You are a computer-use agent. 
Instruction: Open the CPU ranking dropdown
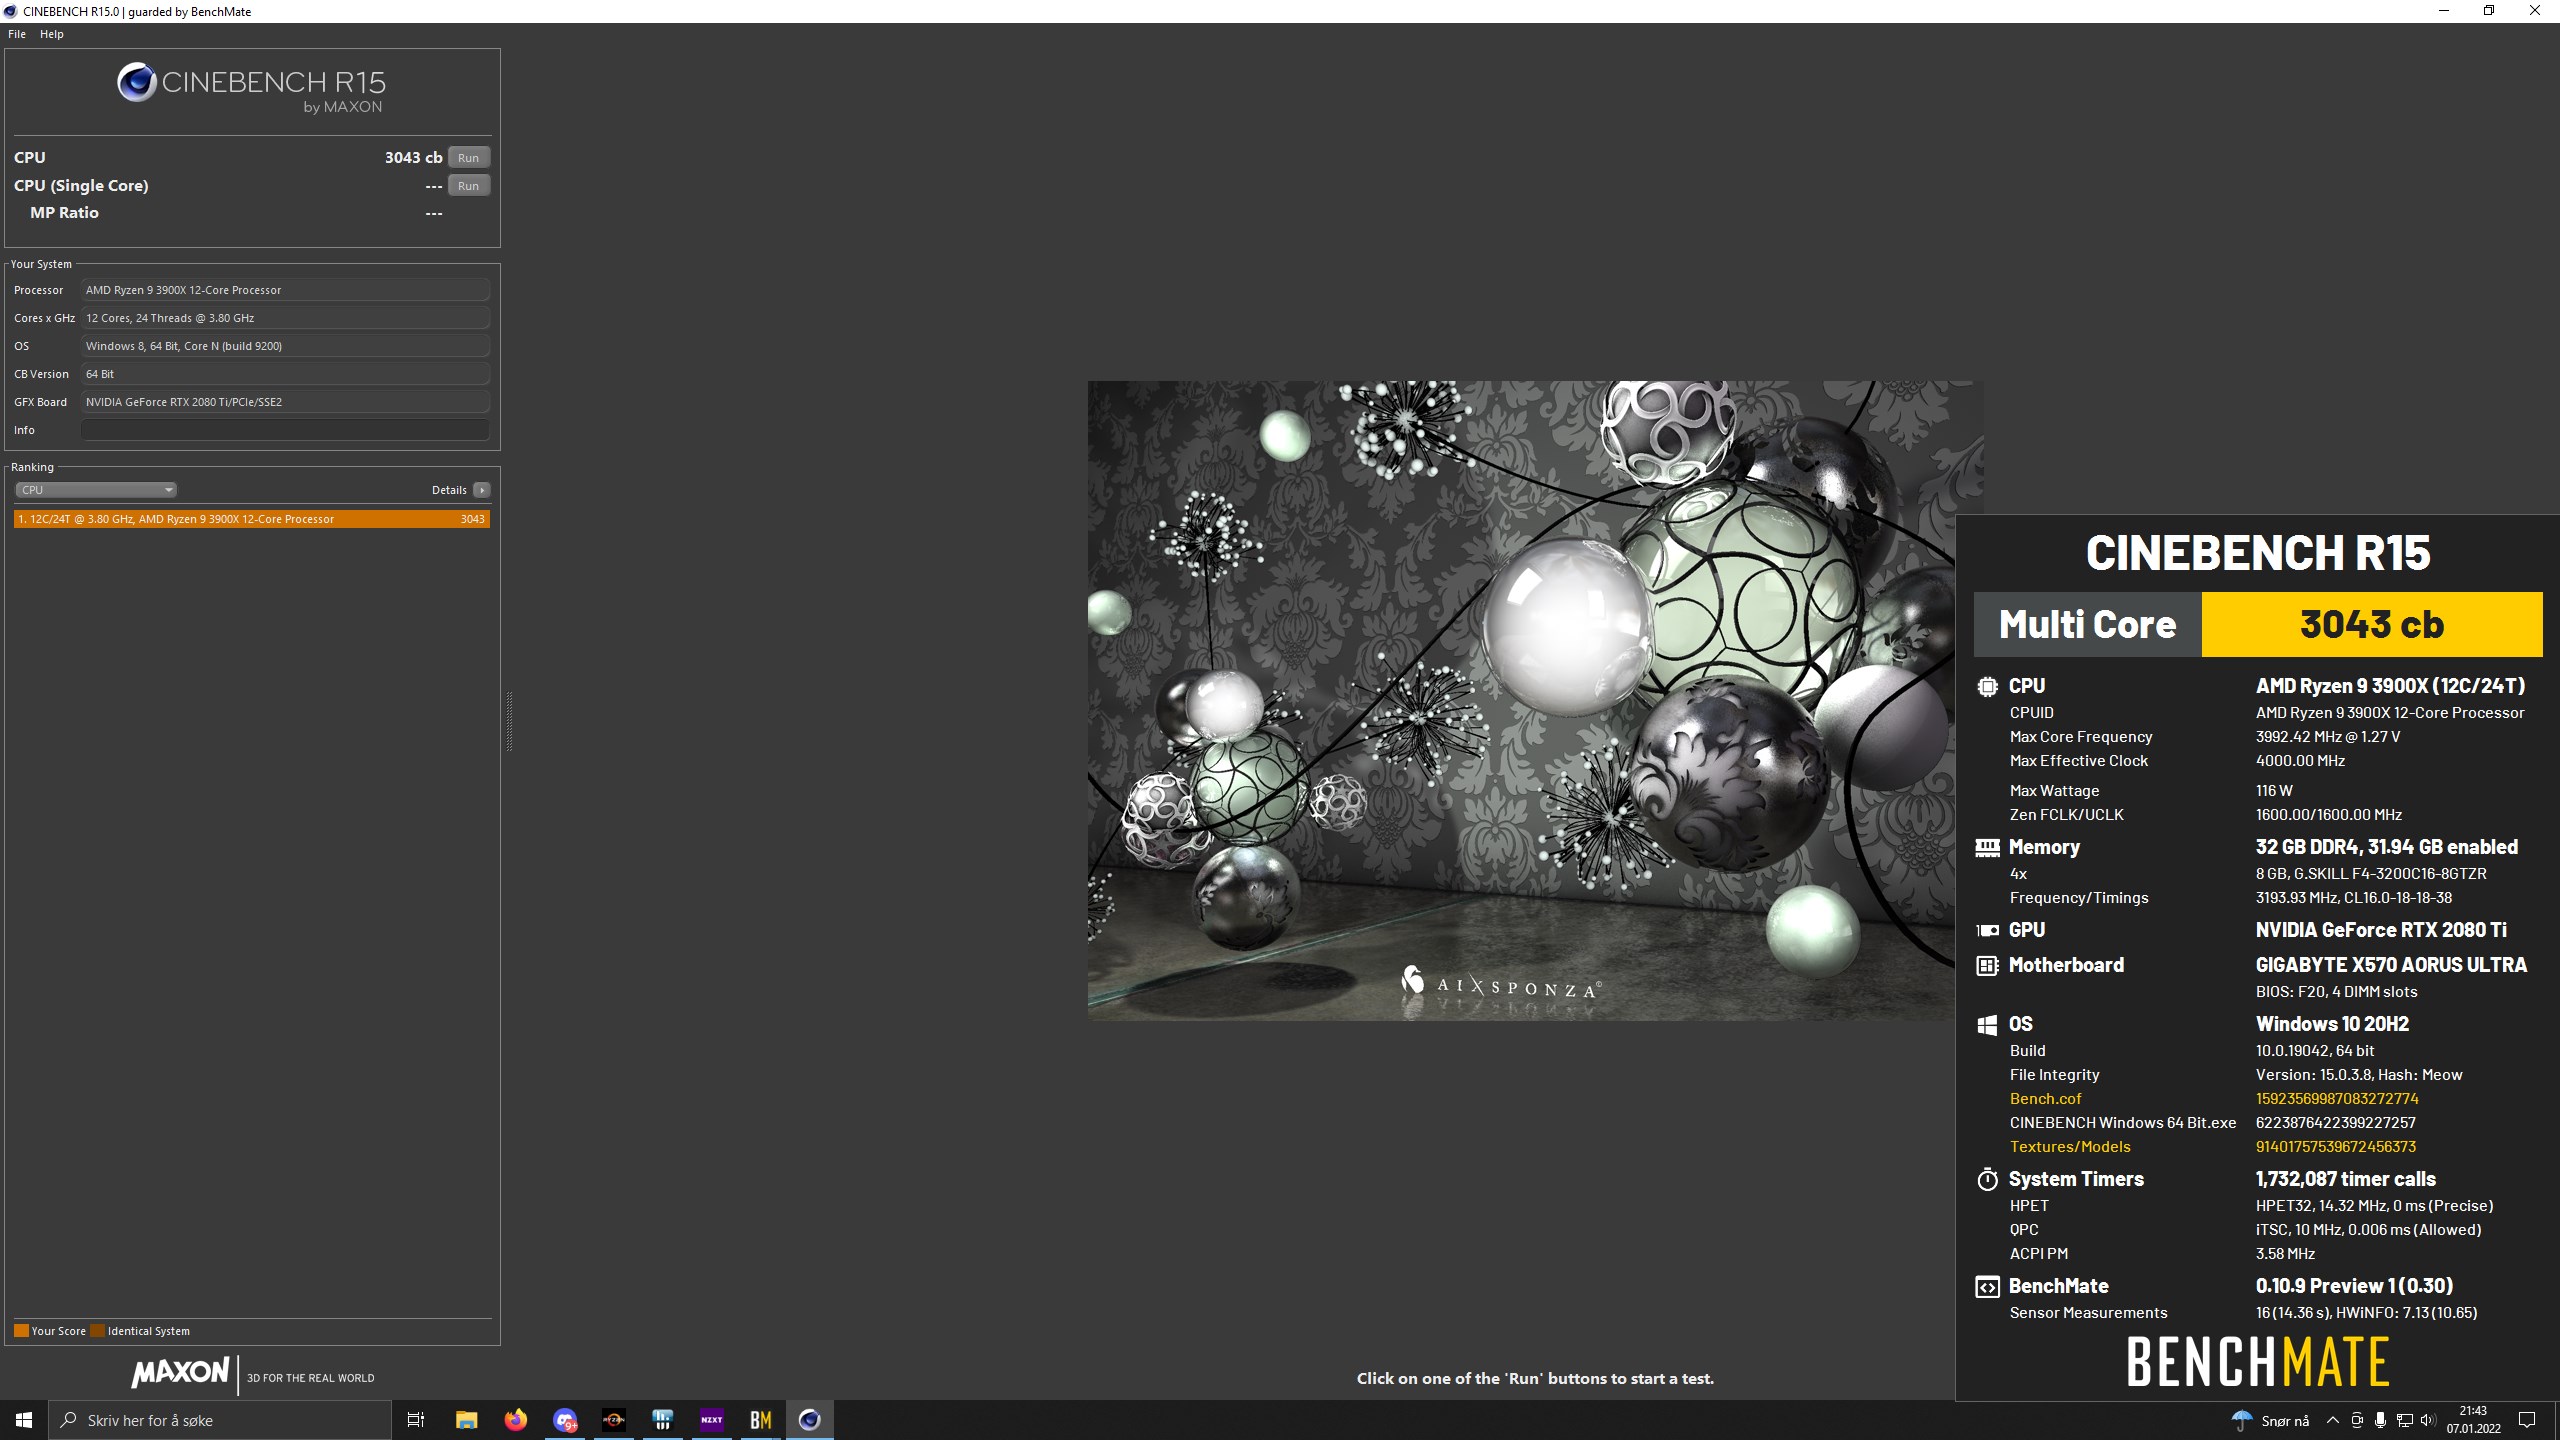(x=96, y=490)
